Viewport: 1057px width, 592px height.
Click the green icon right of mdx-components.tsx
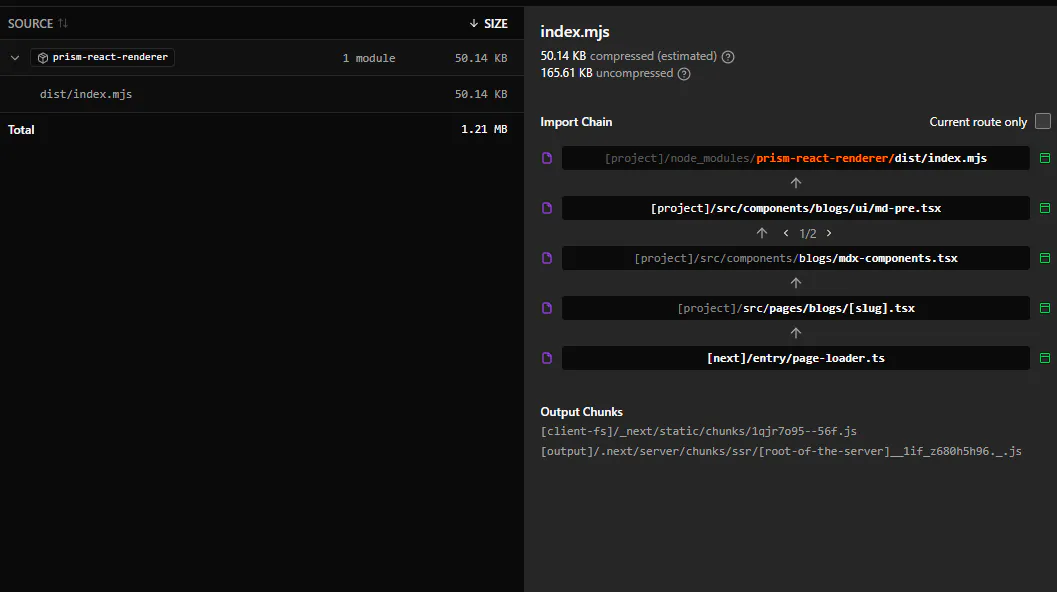pyautogui.click(x=1045, y=258)
